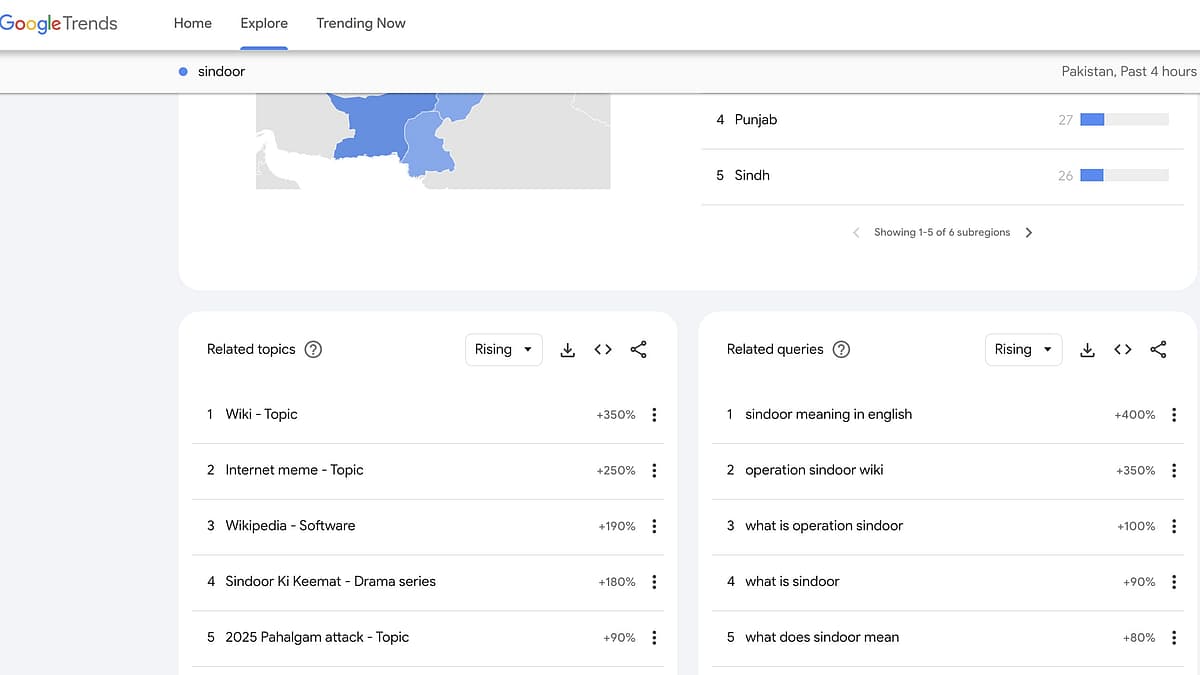The height and width of the screenshot is (675, 1200).
Task: Expand Rising dropdown in Related topics
Action: [504, 349]
